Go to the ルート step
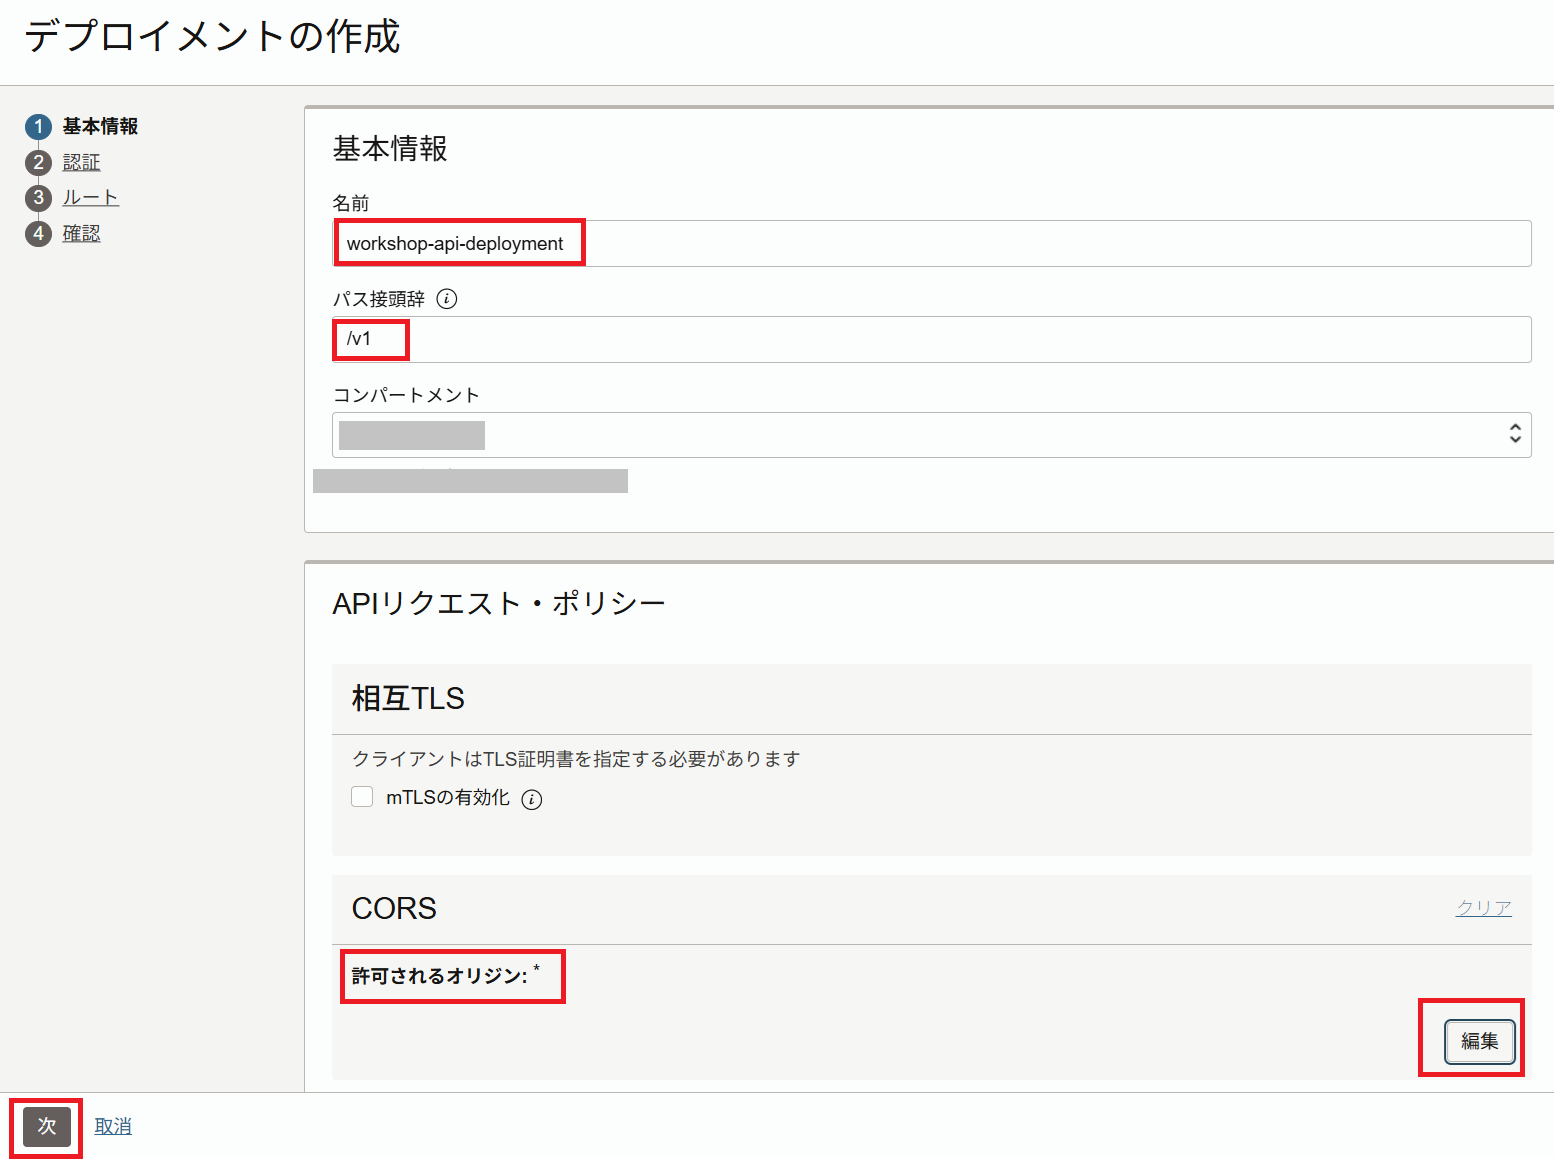1554x1174 pixels. (x=90, y=198)
